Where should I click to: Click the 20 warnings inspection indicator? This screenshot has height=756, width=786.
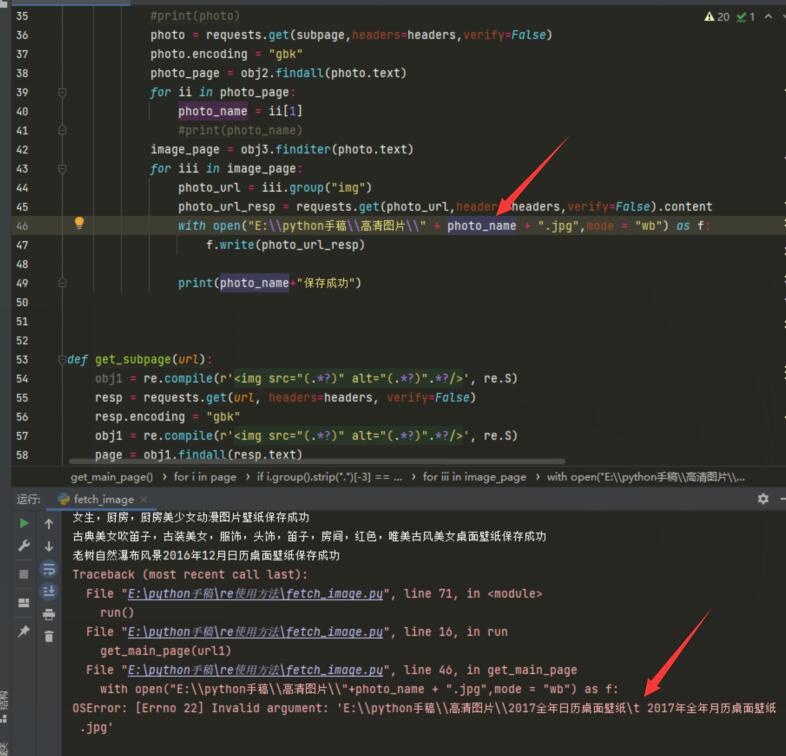tap(718, 17)
